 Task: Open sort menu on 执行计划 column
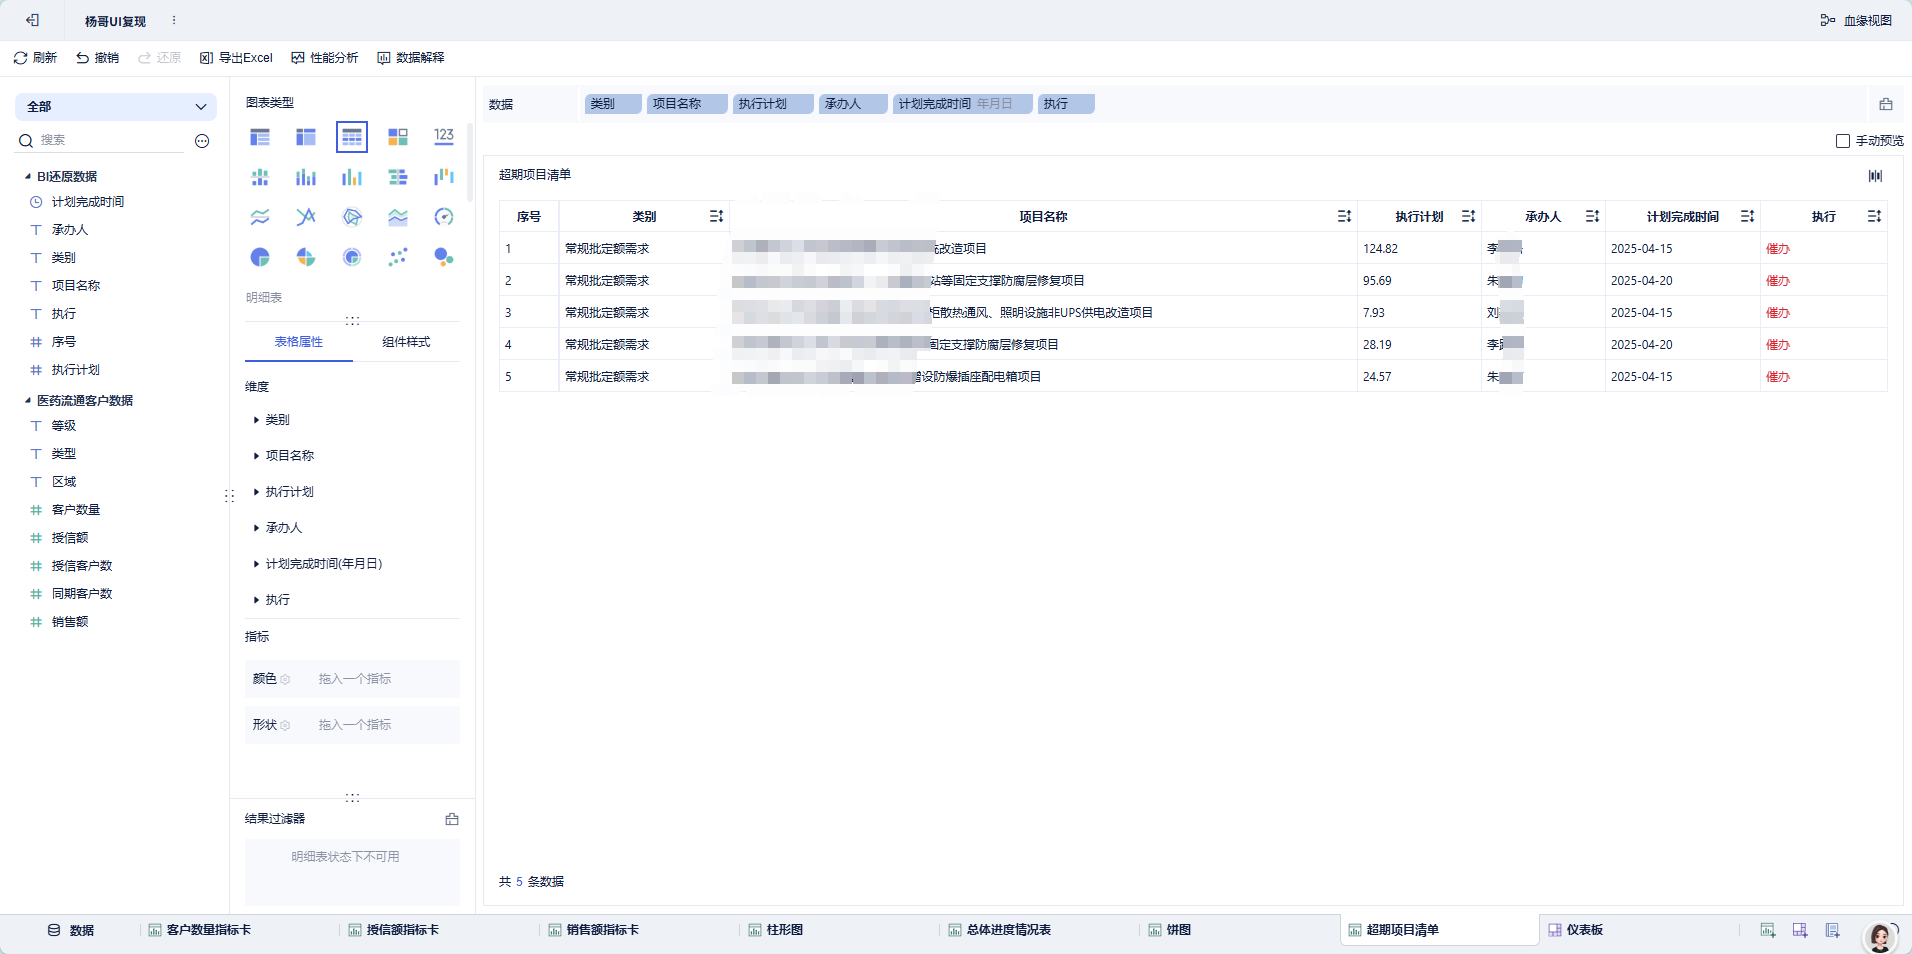(1468, 216)
